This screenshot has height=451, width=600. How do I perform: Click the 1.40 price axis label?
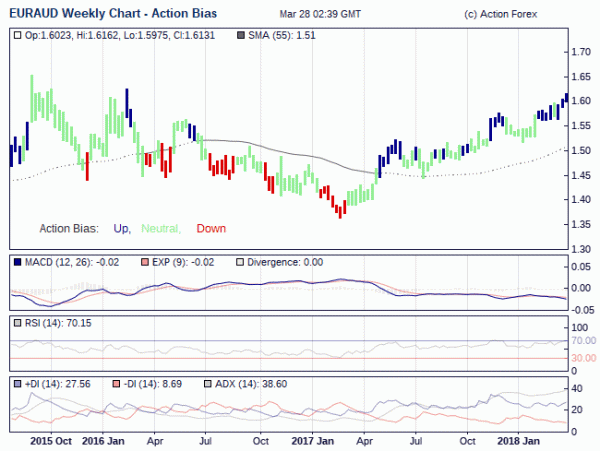581,199
